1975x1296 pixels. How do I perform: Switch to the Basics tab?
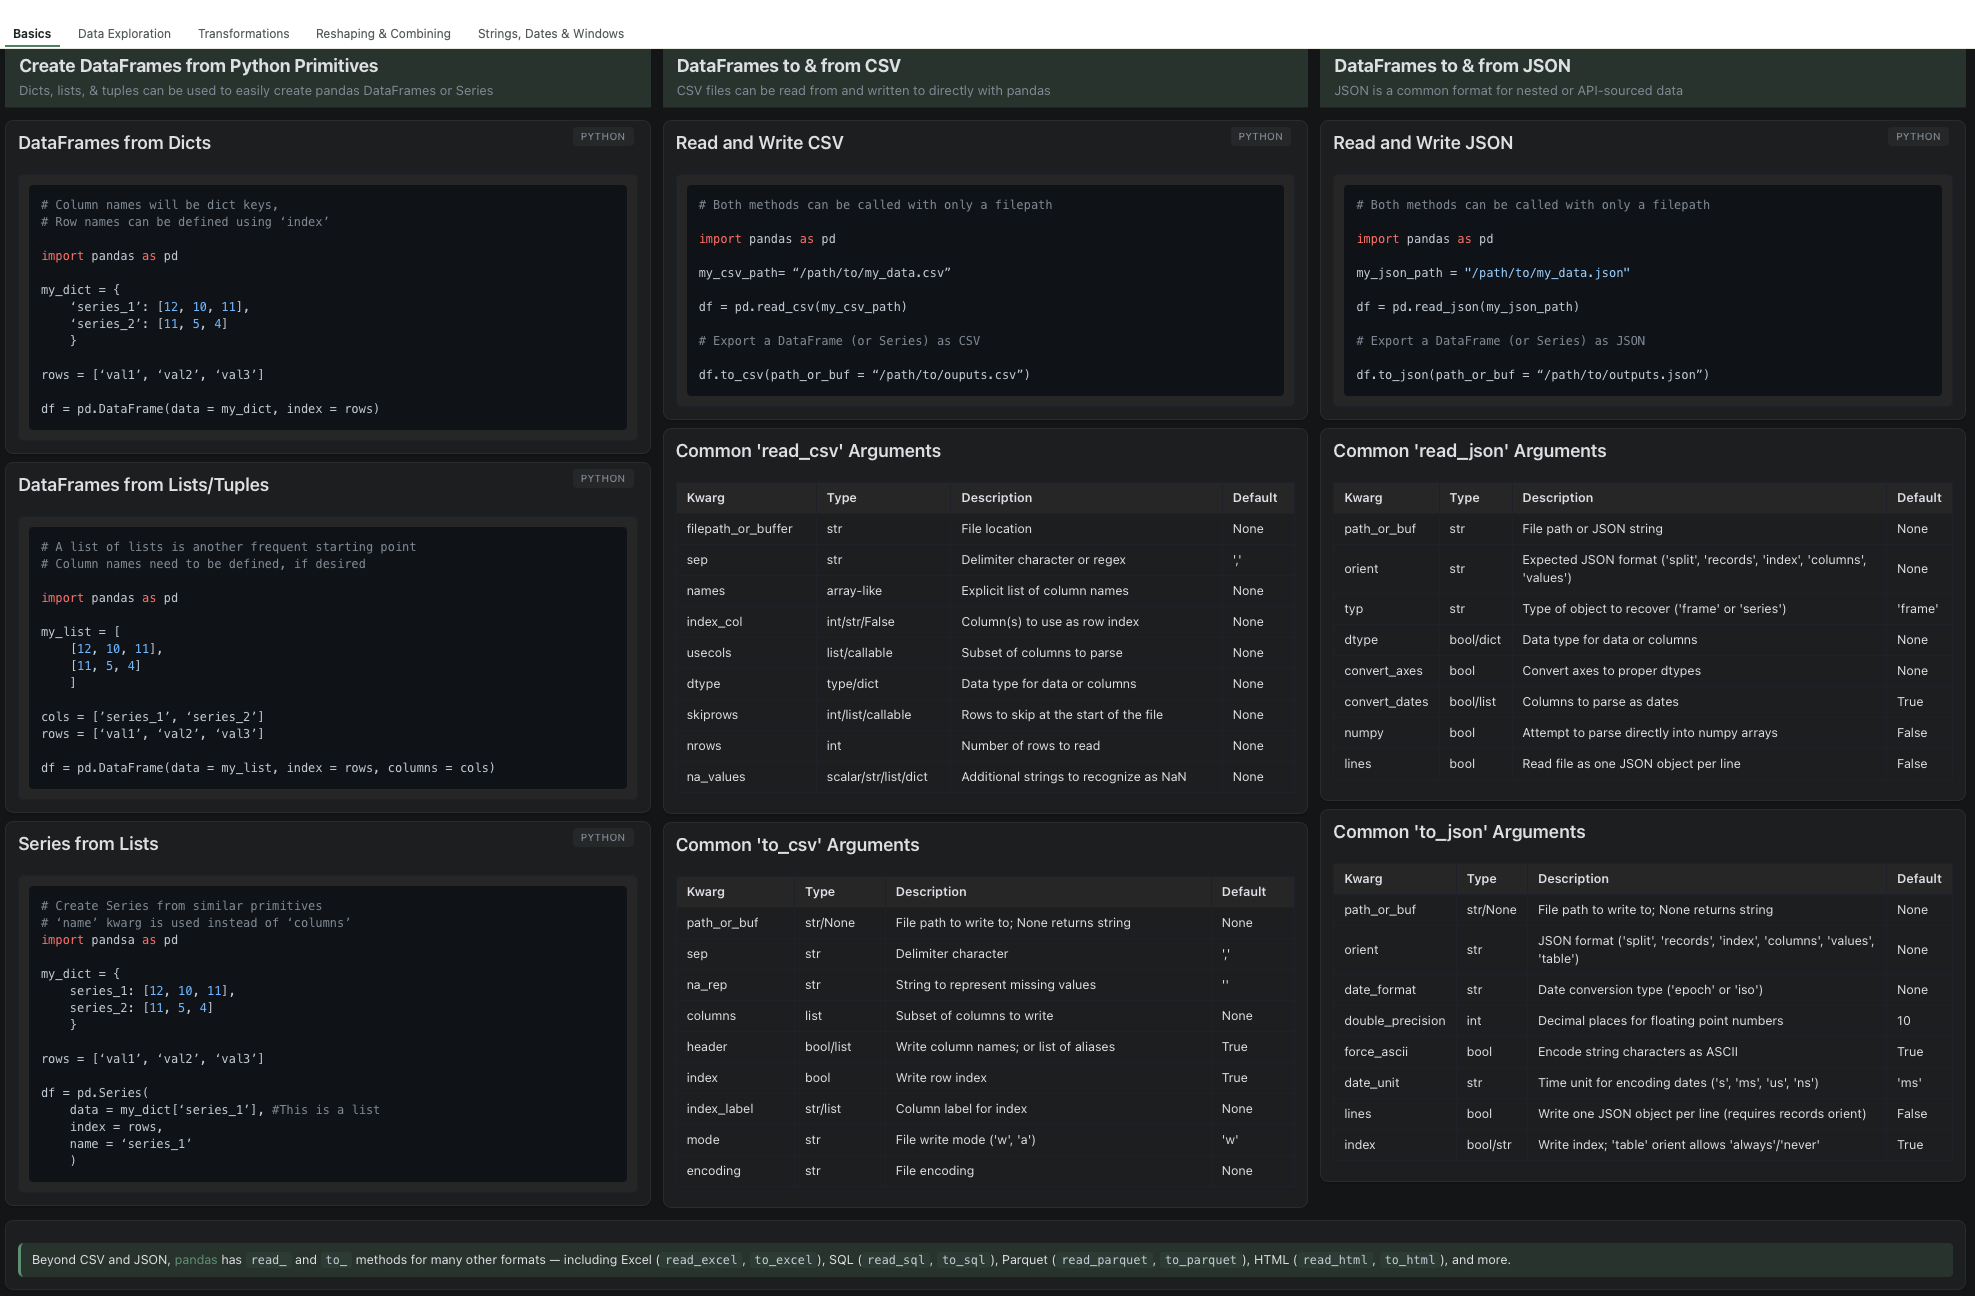coord(32,33)
